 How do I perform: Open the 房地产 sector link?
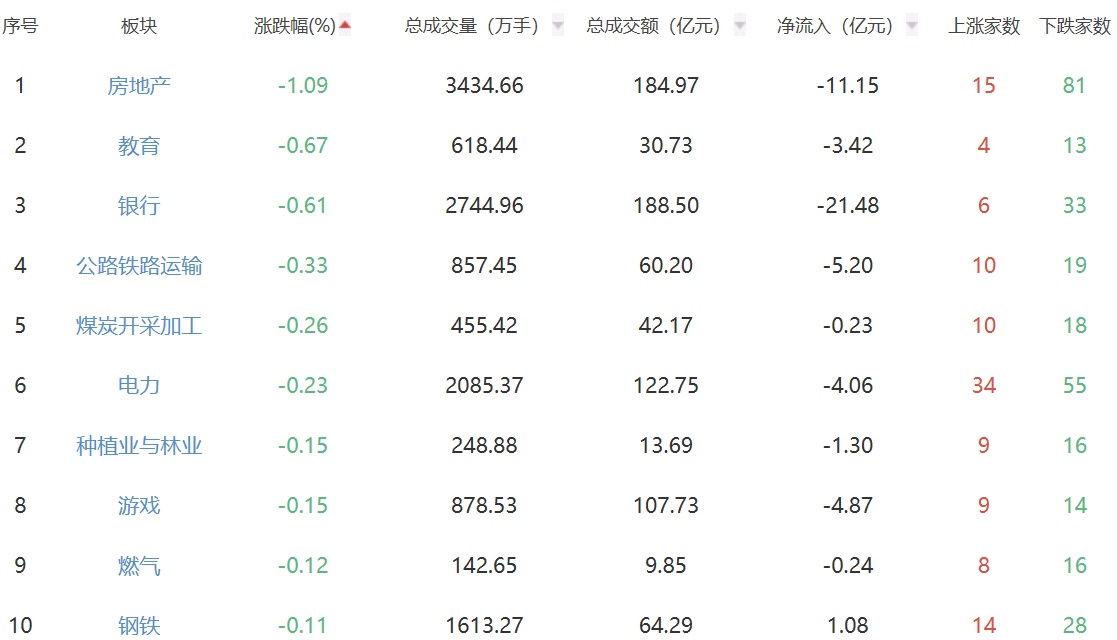pyautogui.click(x=139, y=86)
